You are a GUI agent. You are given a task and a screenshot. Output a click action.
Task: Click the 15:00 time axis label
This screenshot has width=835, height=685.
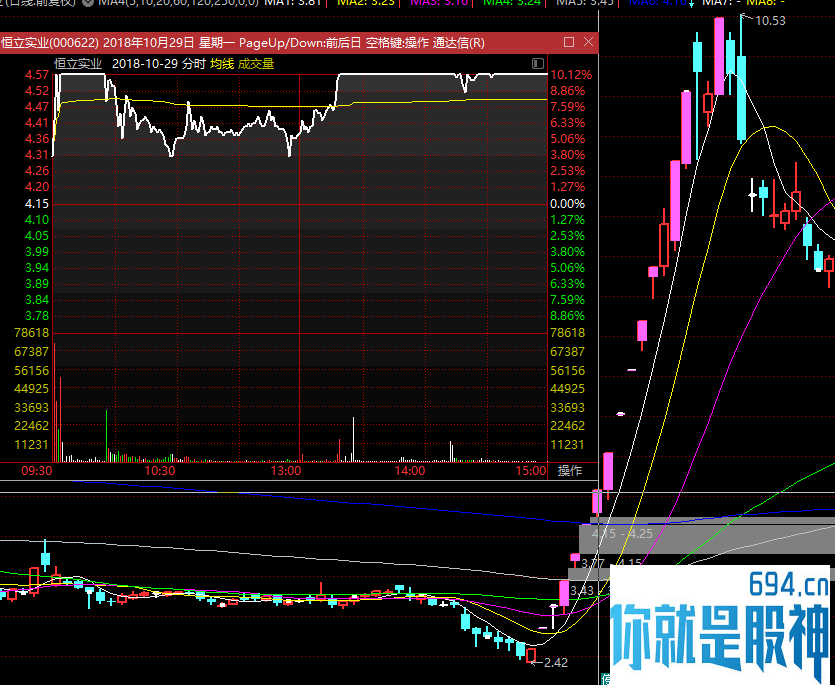point(531,471)
